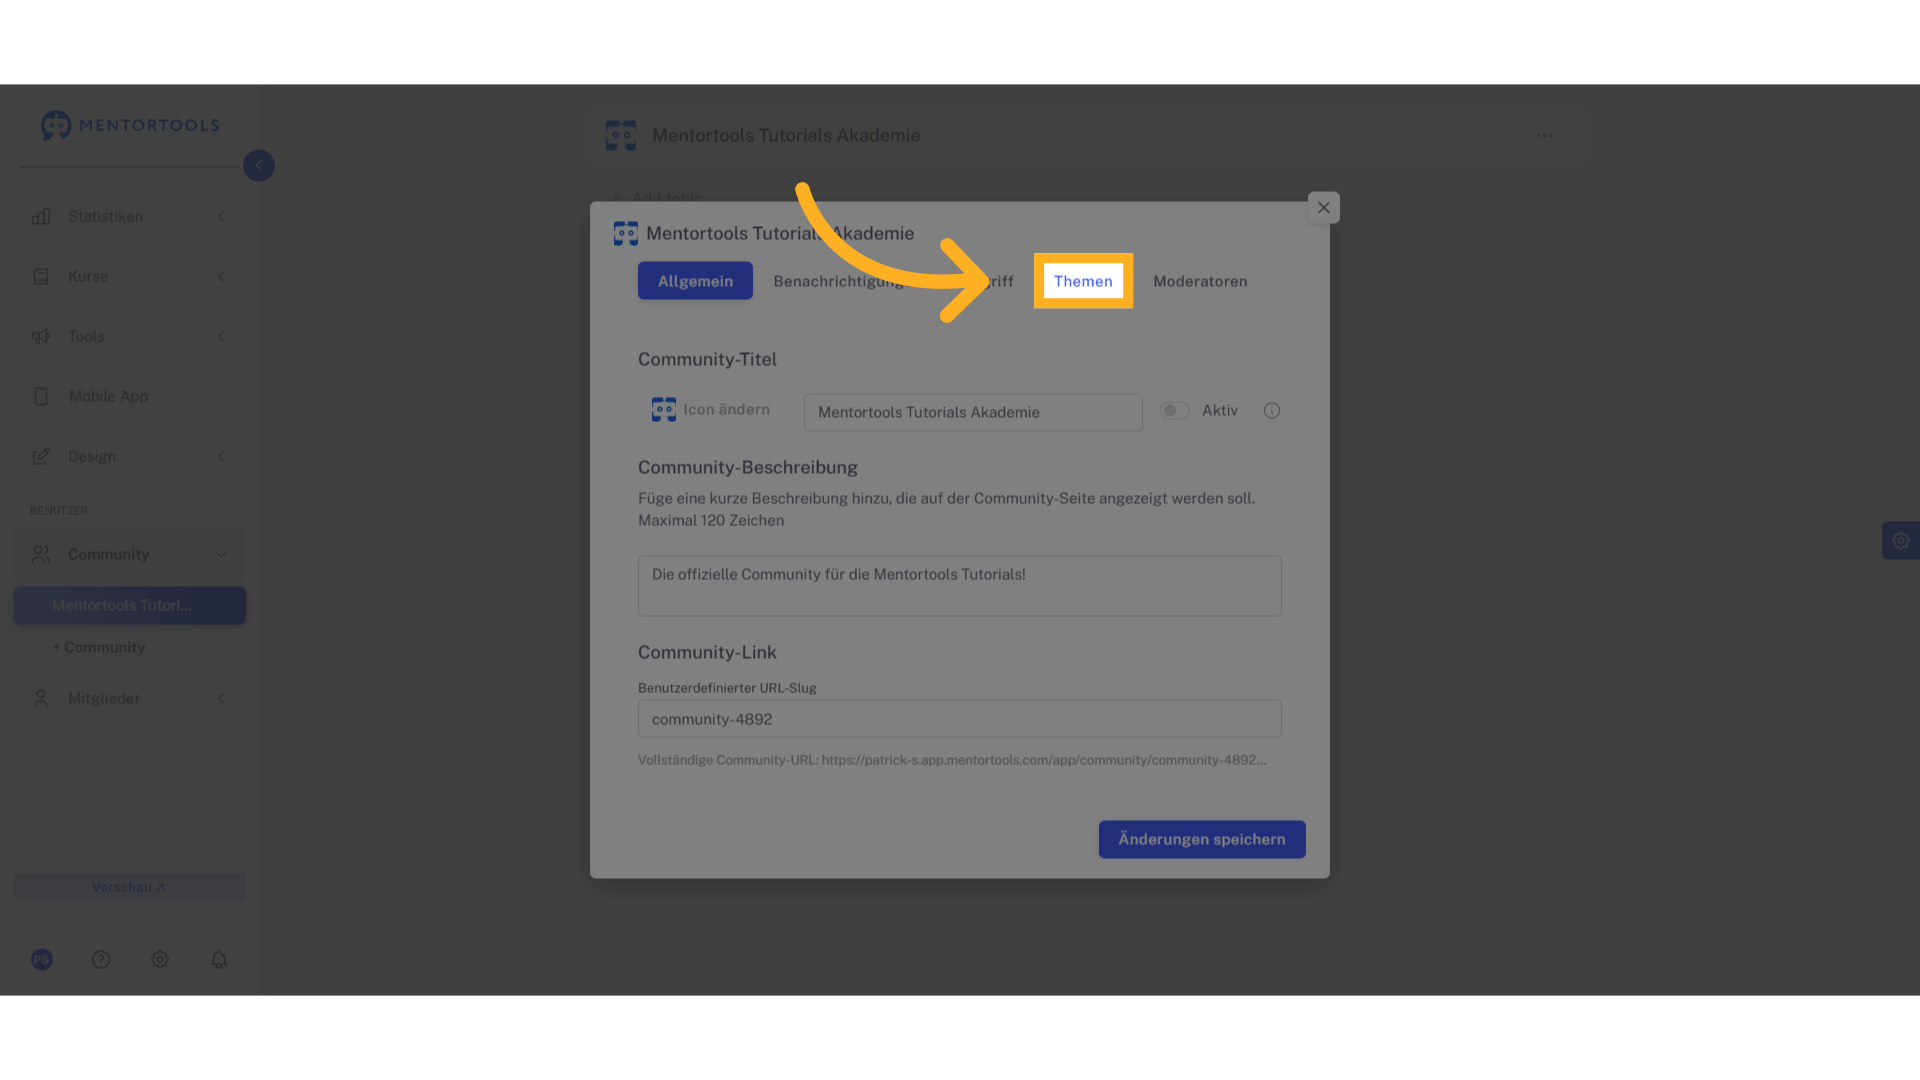1920x1080 pixels.
Task: Select Mentortools Tutori... community in sidebar
Action: [130, 606]
